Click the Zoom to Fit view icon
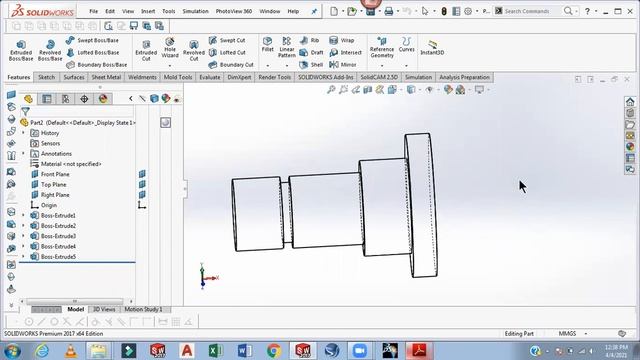The image size is (640, 360). (331, 89)
